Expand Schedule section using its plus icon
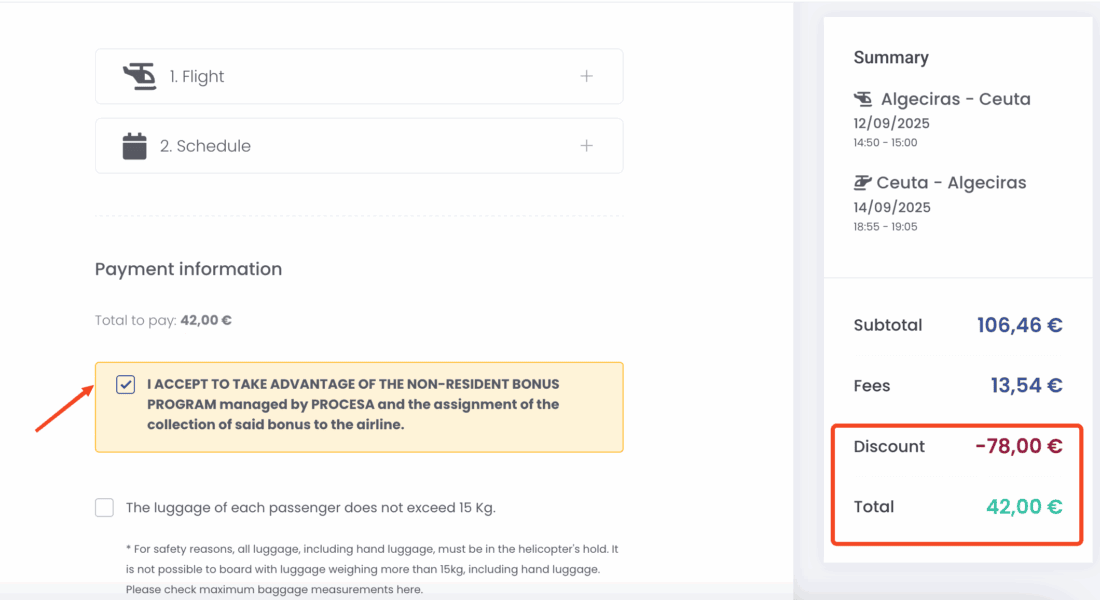Screen dimensions: 1100x600 587,146
